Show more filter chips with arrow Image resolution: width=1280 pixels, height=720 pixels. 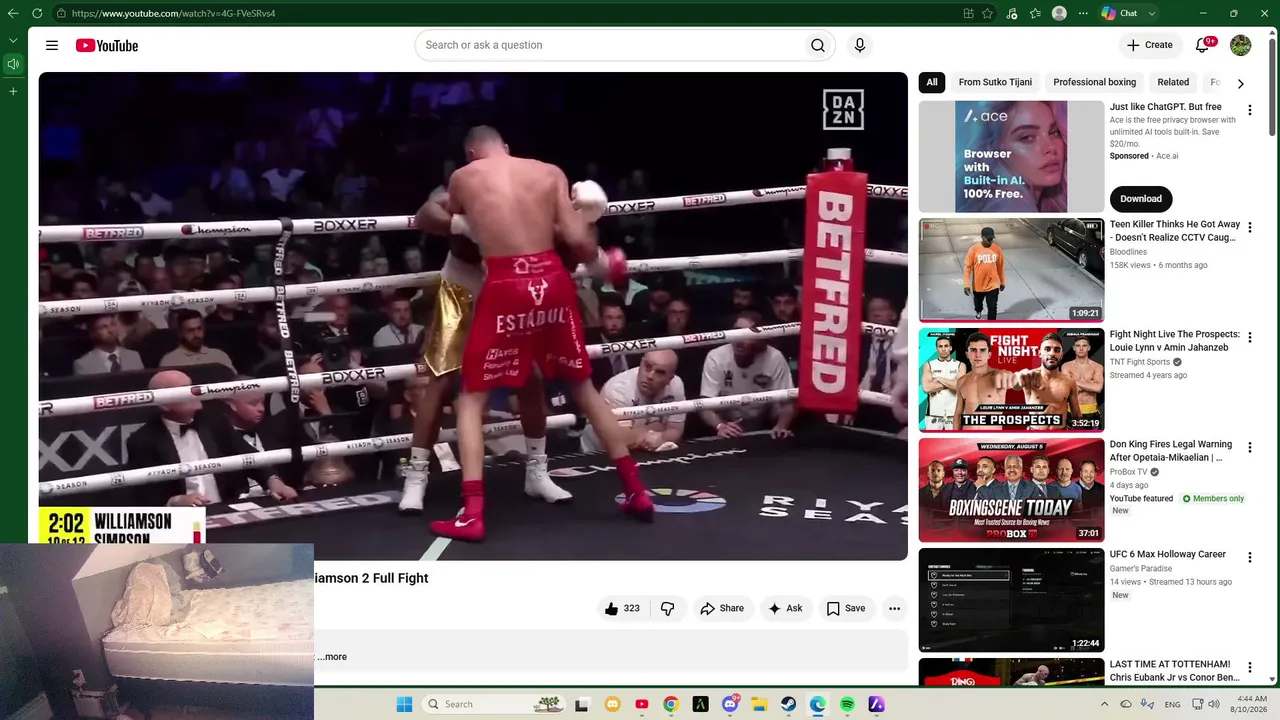[1240, 83]
